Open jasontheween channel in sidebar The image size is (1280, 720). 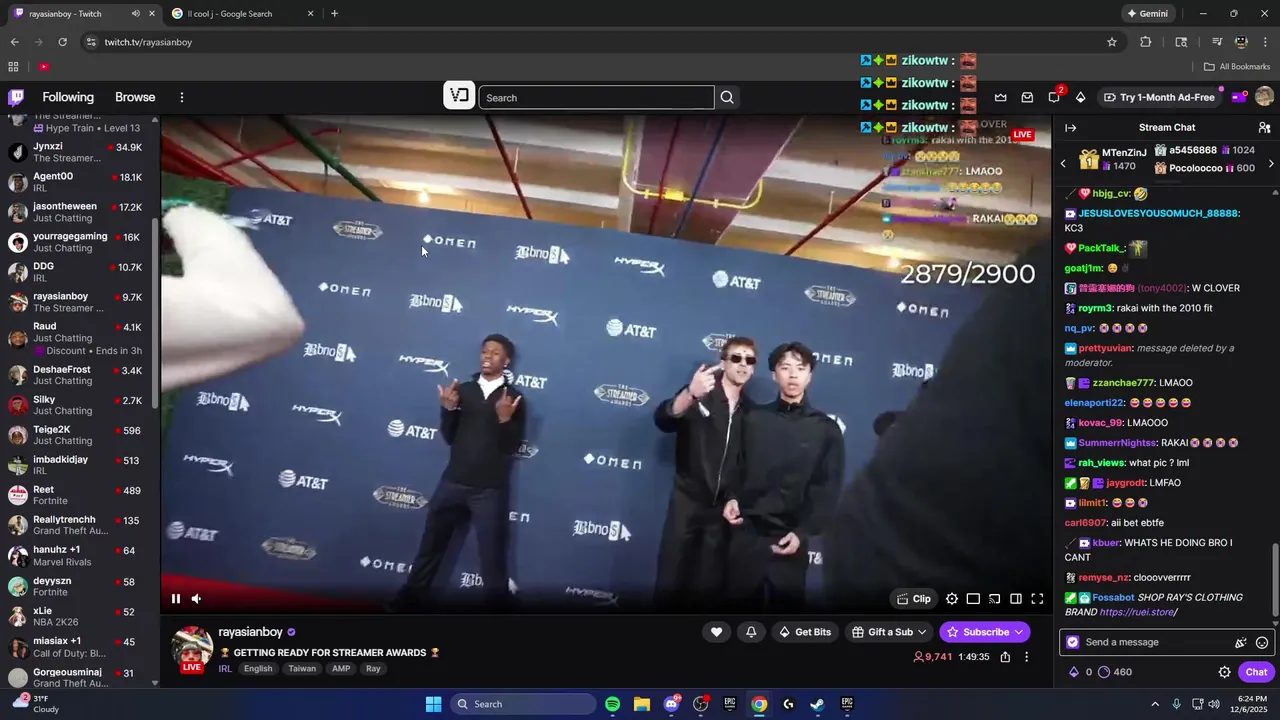click(x=78, y=212)
